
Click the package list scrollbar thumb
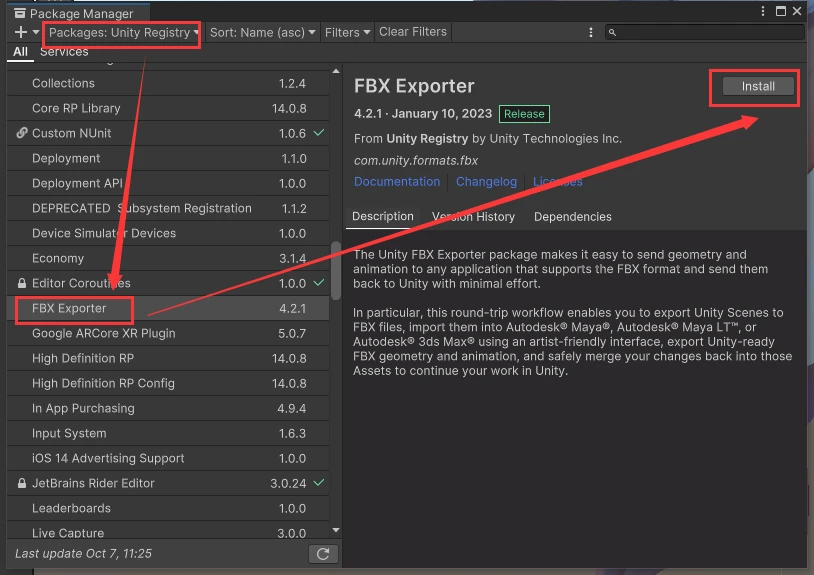click(x=336, y=270)
